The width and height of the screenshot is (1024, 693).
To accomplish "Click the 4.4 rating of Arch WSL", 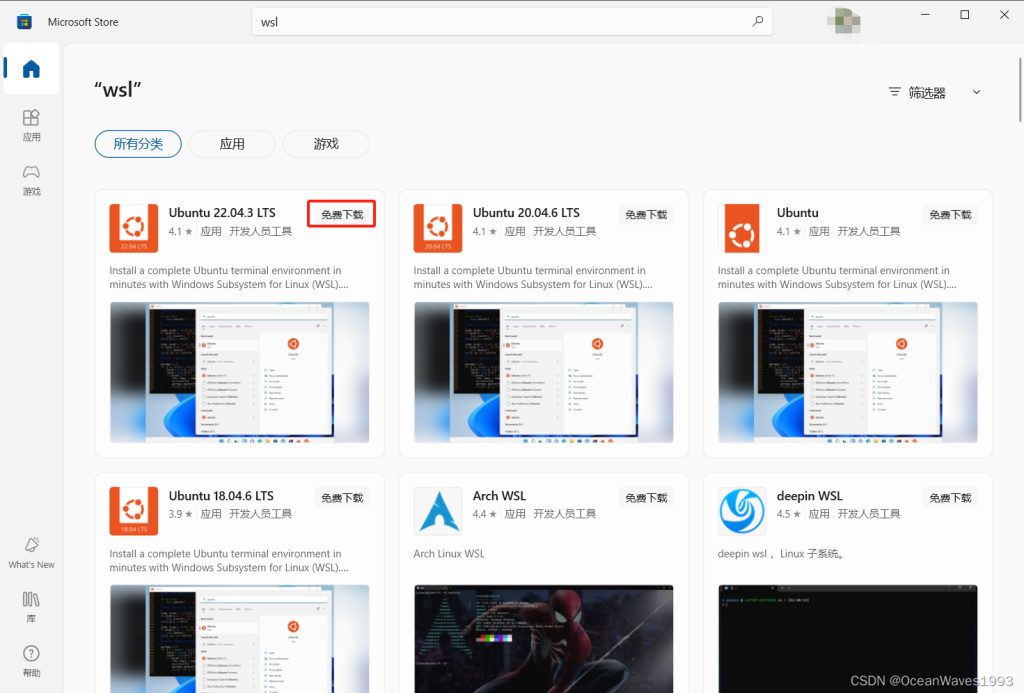I will [x=484, y=514].
